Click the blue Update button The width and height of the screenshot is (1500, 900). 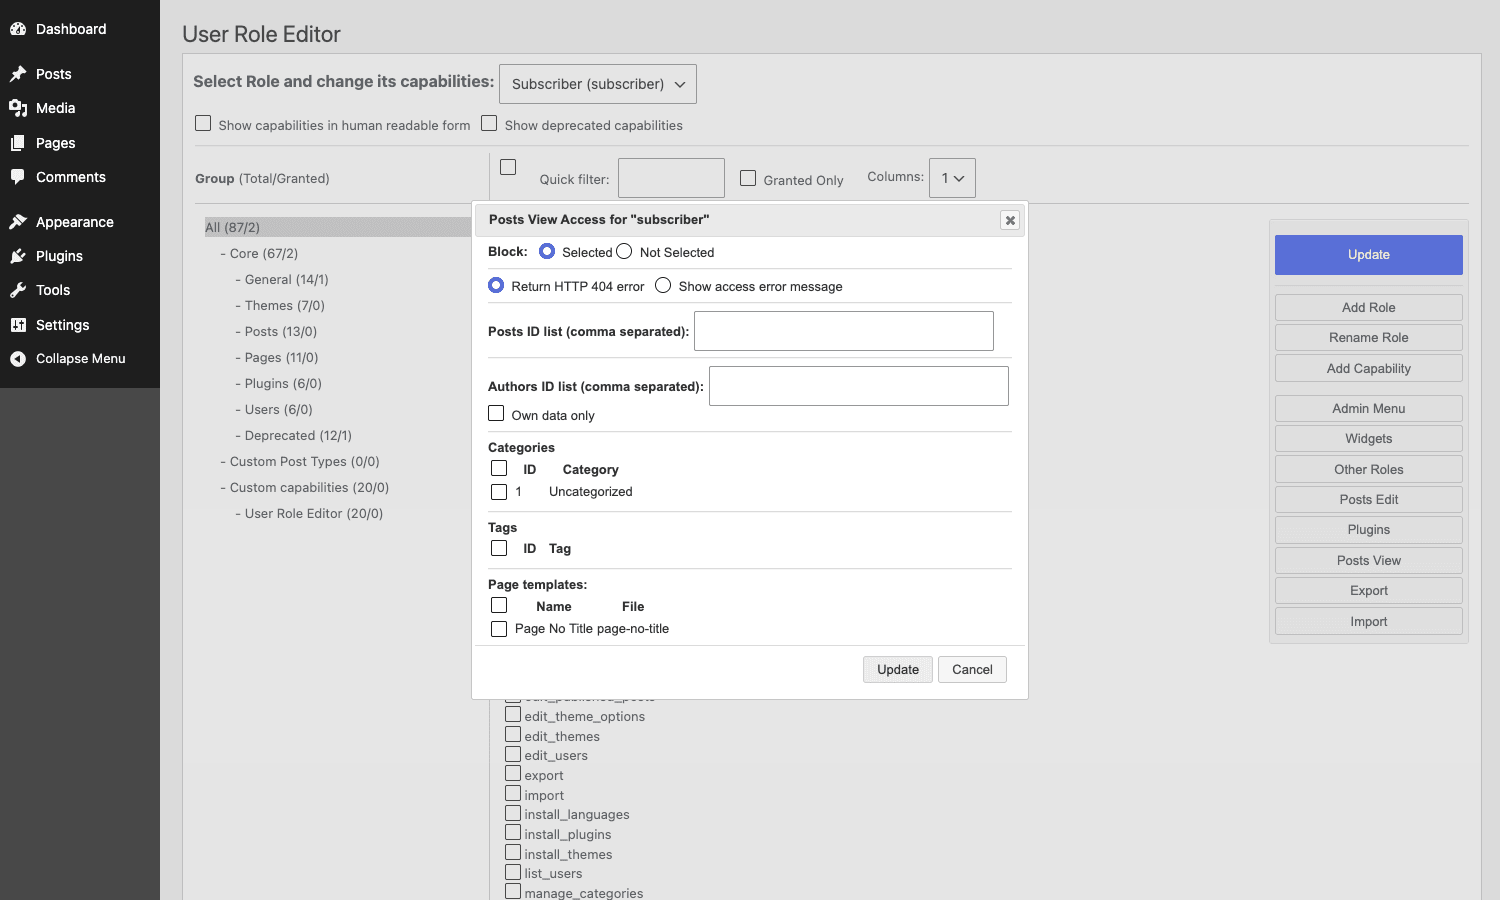[x=1369, y=255]
